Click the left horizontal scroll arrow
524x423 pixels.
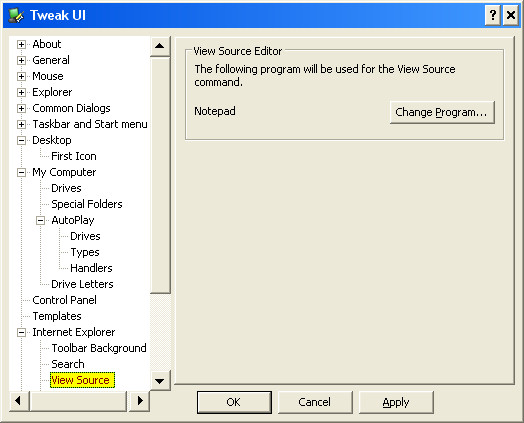[19, 400]
